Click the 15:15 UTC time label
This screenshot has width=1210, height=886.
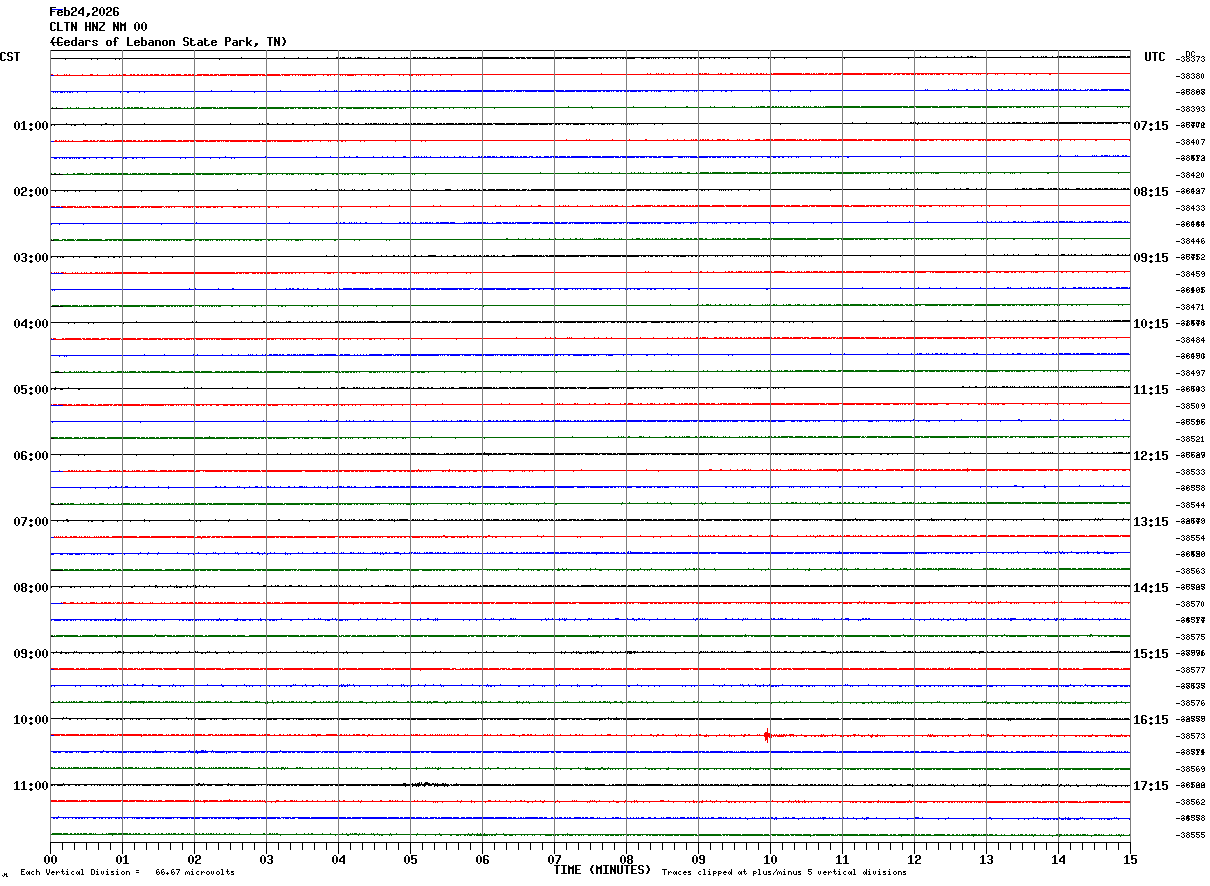click(x=1151, y=654)
